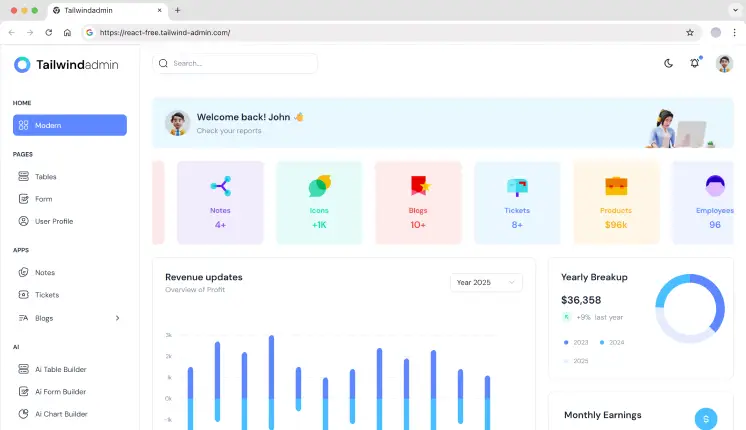Click the Monthly Earnings dollar icon
Screen dimensions: 746x430
(x=706, y=419)
